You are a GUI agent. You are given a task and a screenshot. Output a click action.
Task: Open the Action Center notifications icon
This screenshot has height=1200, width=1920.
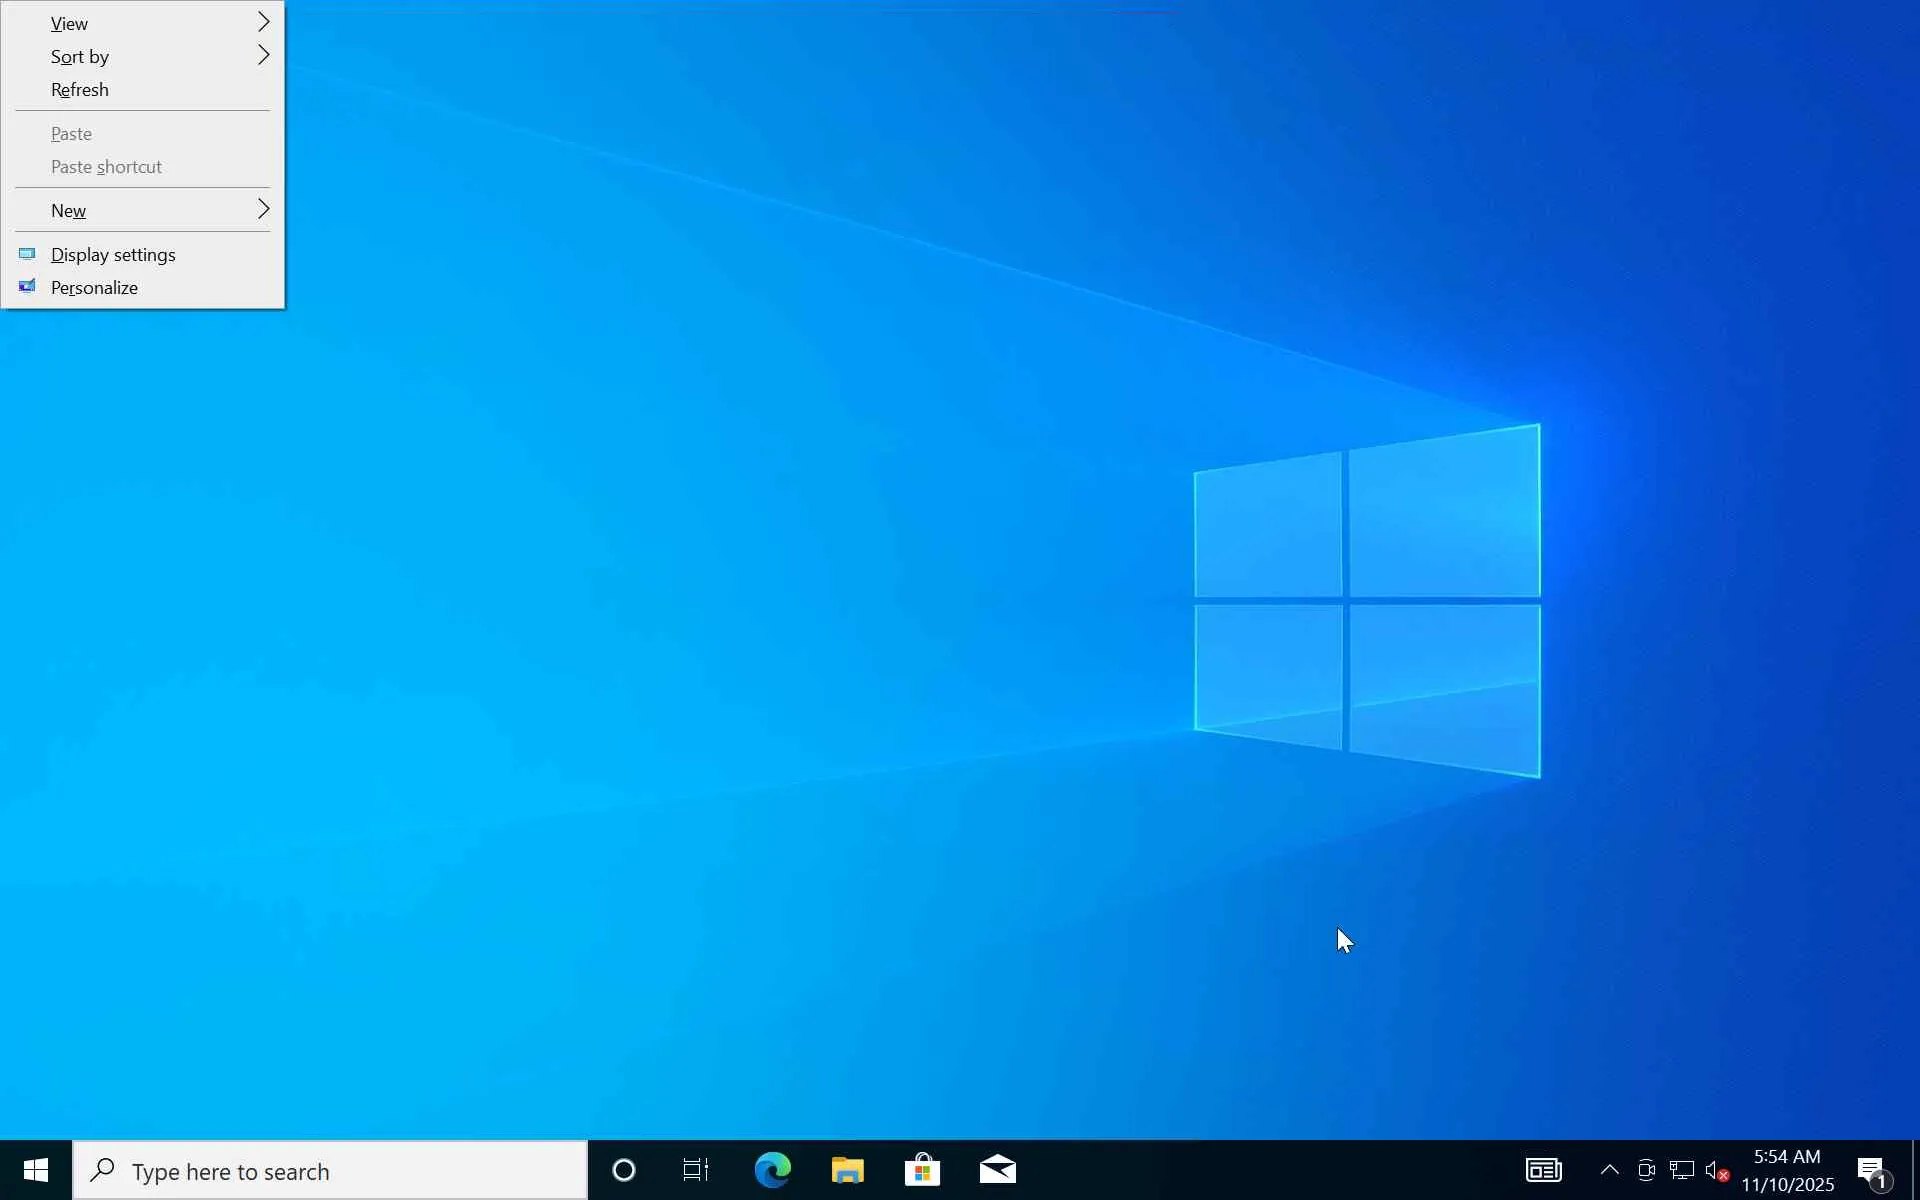pos(1871,1170)
